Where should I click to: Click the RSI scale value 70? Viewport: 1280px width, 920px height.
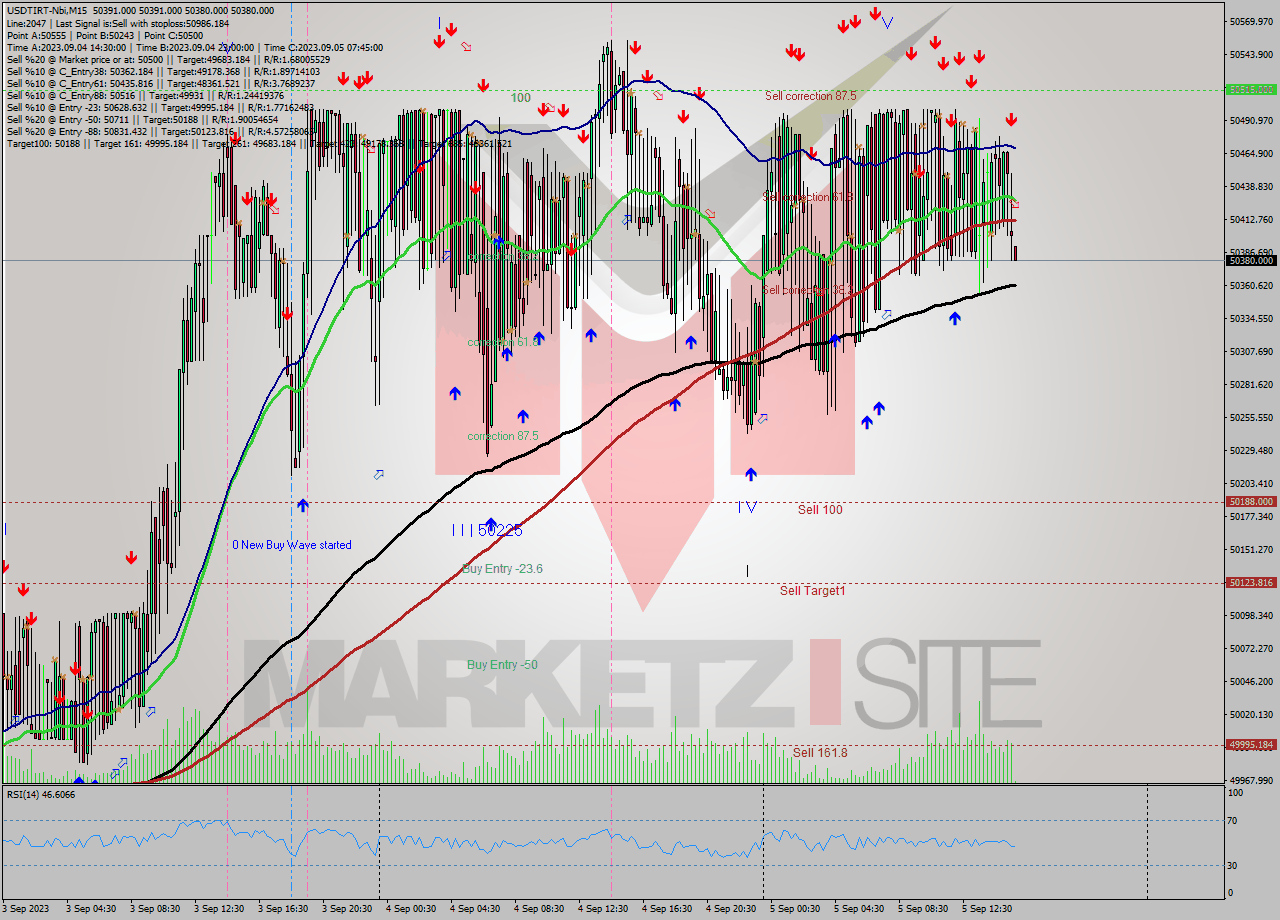point(1234,821)
